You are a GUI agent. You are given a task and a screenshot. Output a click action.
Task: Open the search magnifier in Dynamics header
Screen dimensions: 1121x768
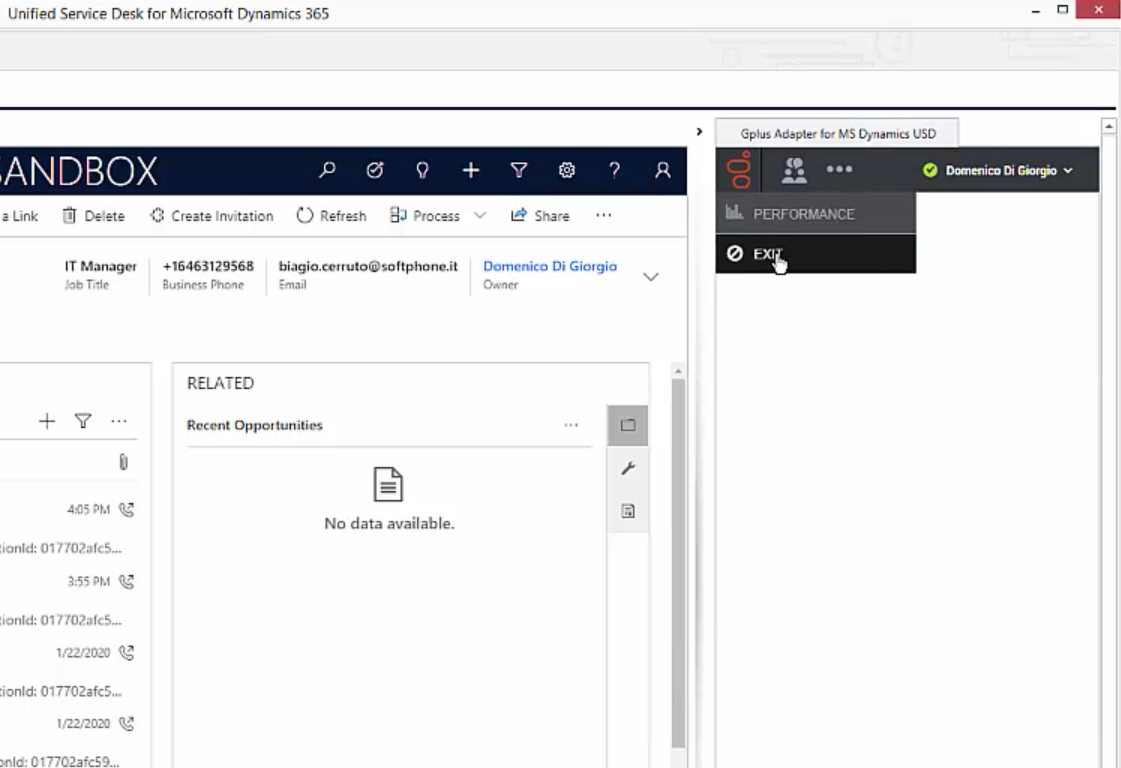[x=327, y=170]
